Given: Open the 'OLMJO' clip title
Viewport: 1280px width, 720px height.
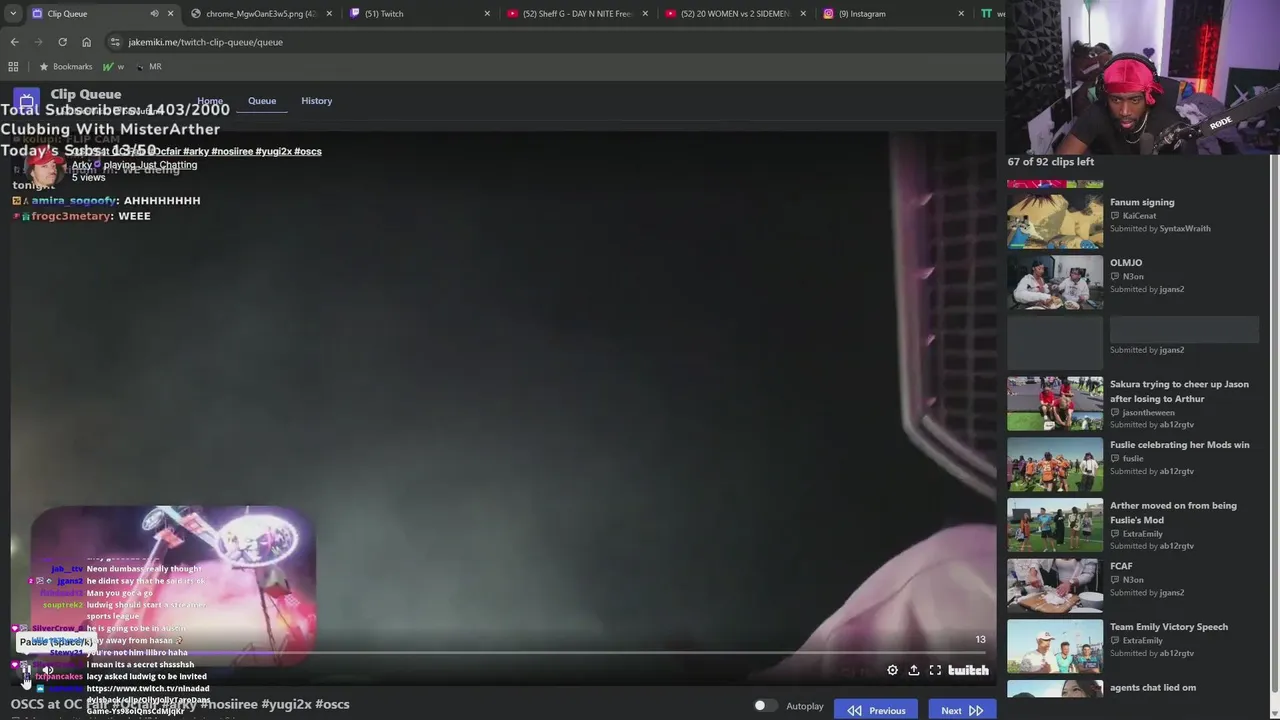Looking at the screenshot, I should click(1126, 263).
